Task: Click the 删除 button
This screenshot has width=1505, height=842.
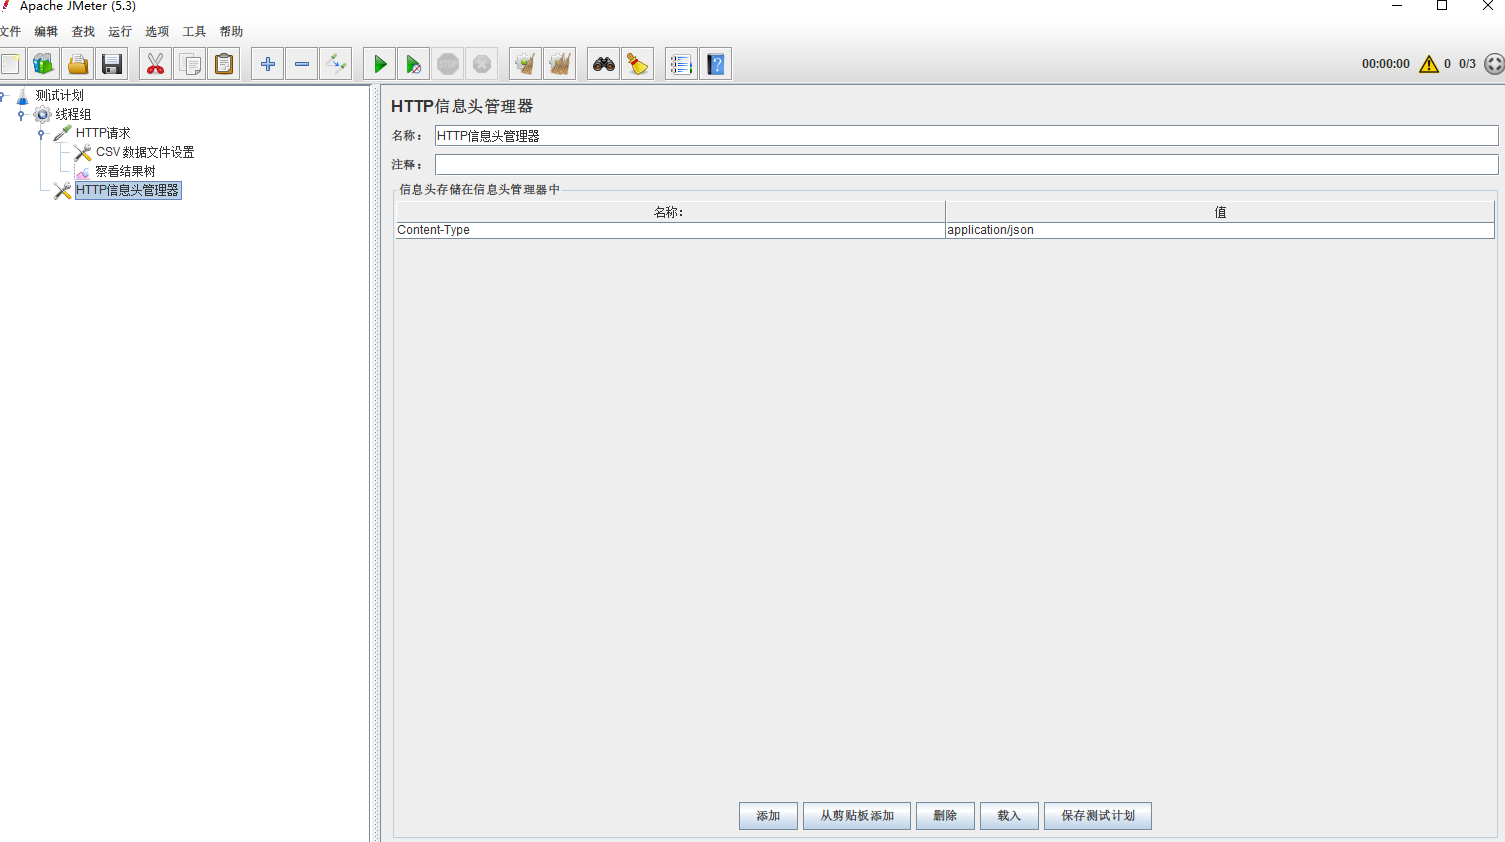Action: coord(945,816)
